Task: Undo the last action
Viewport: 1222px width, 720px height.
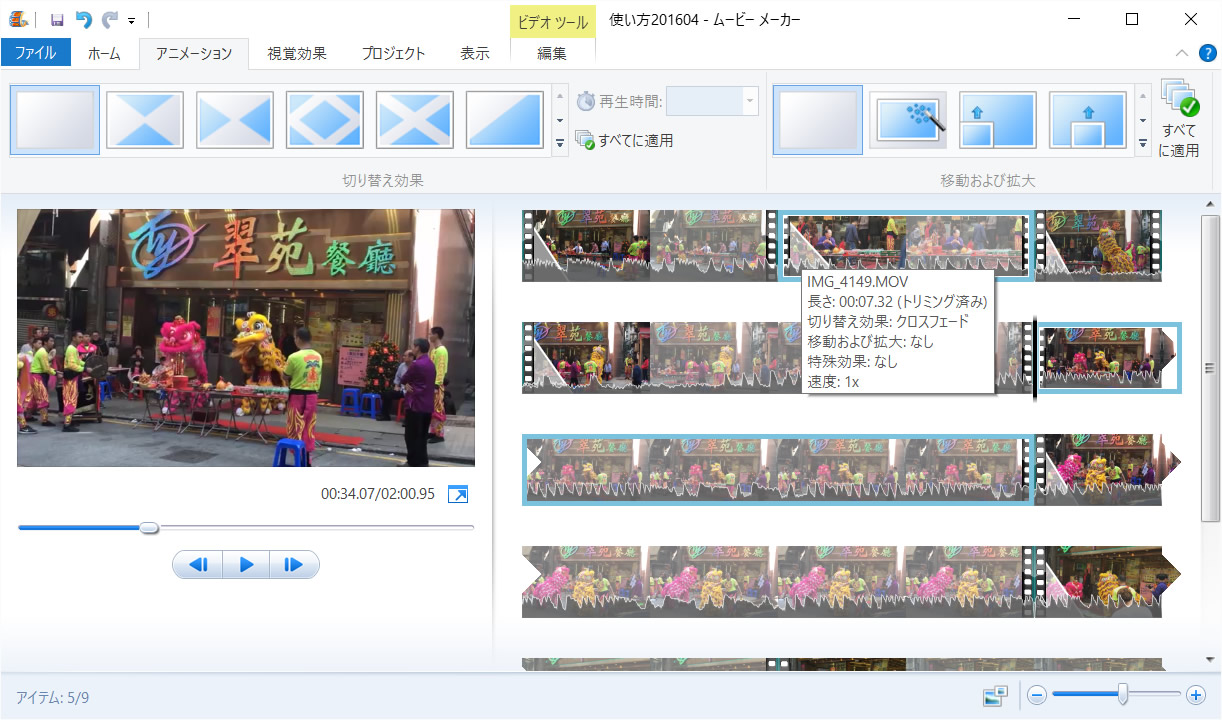Action: pyautogui.click(x=84, y=19)
